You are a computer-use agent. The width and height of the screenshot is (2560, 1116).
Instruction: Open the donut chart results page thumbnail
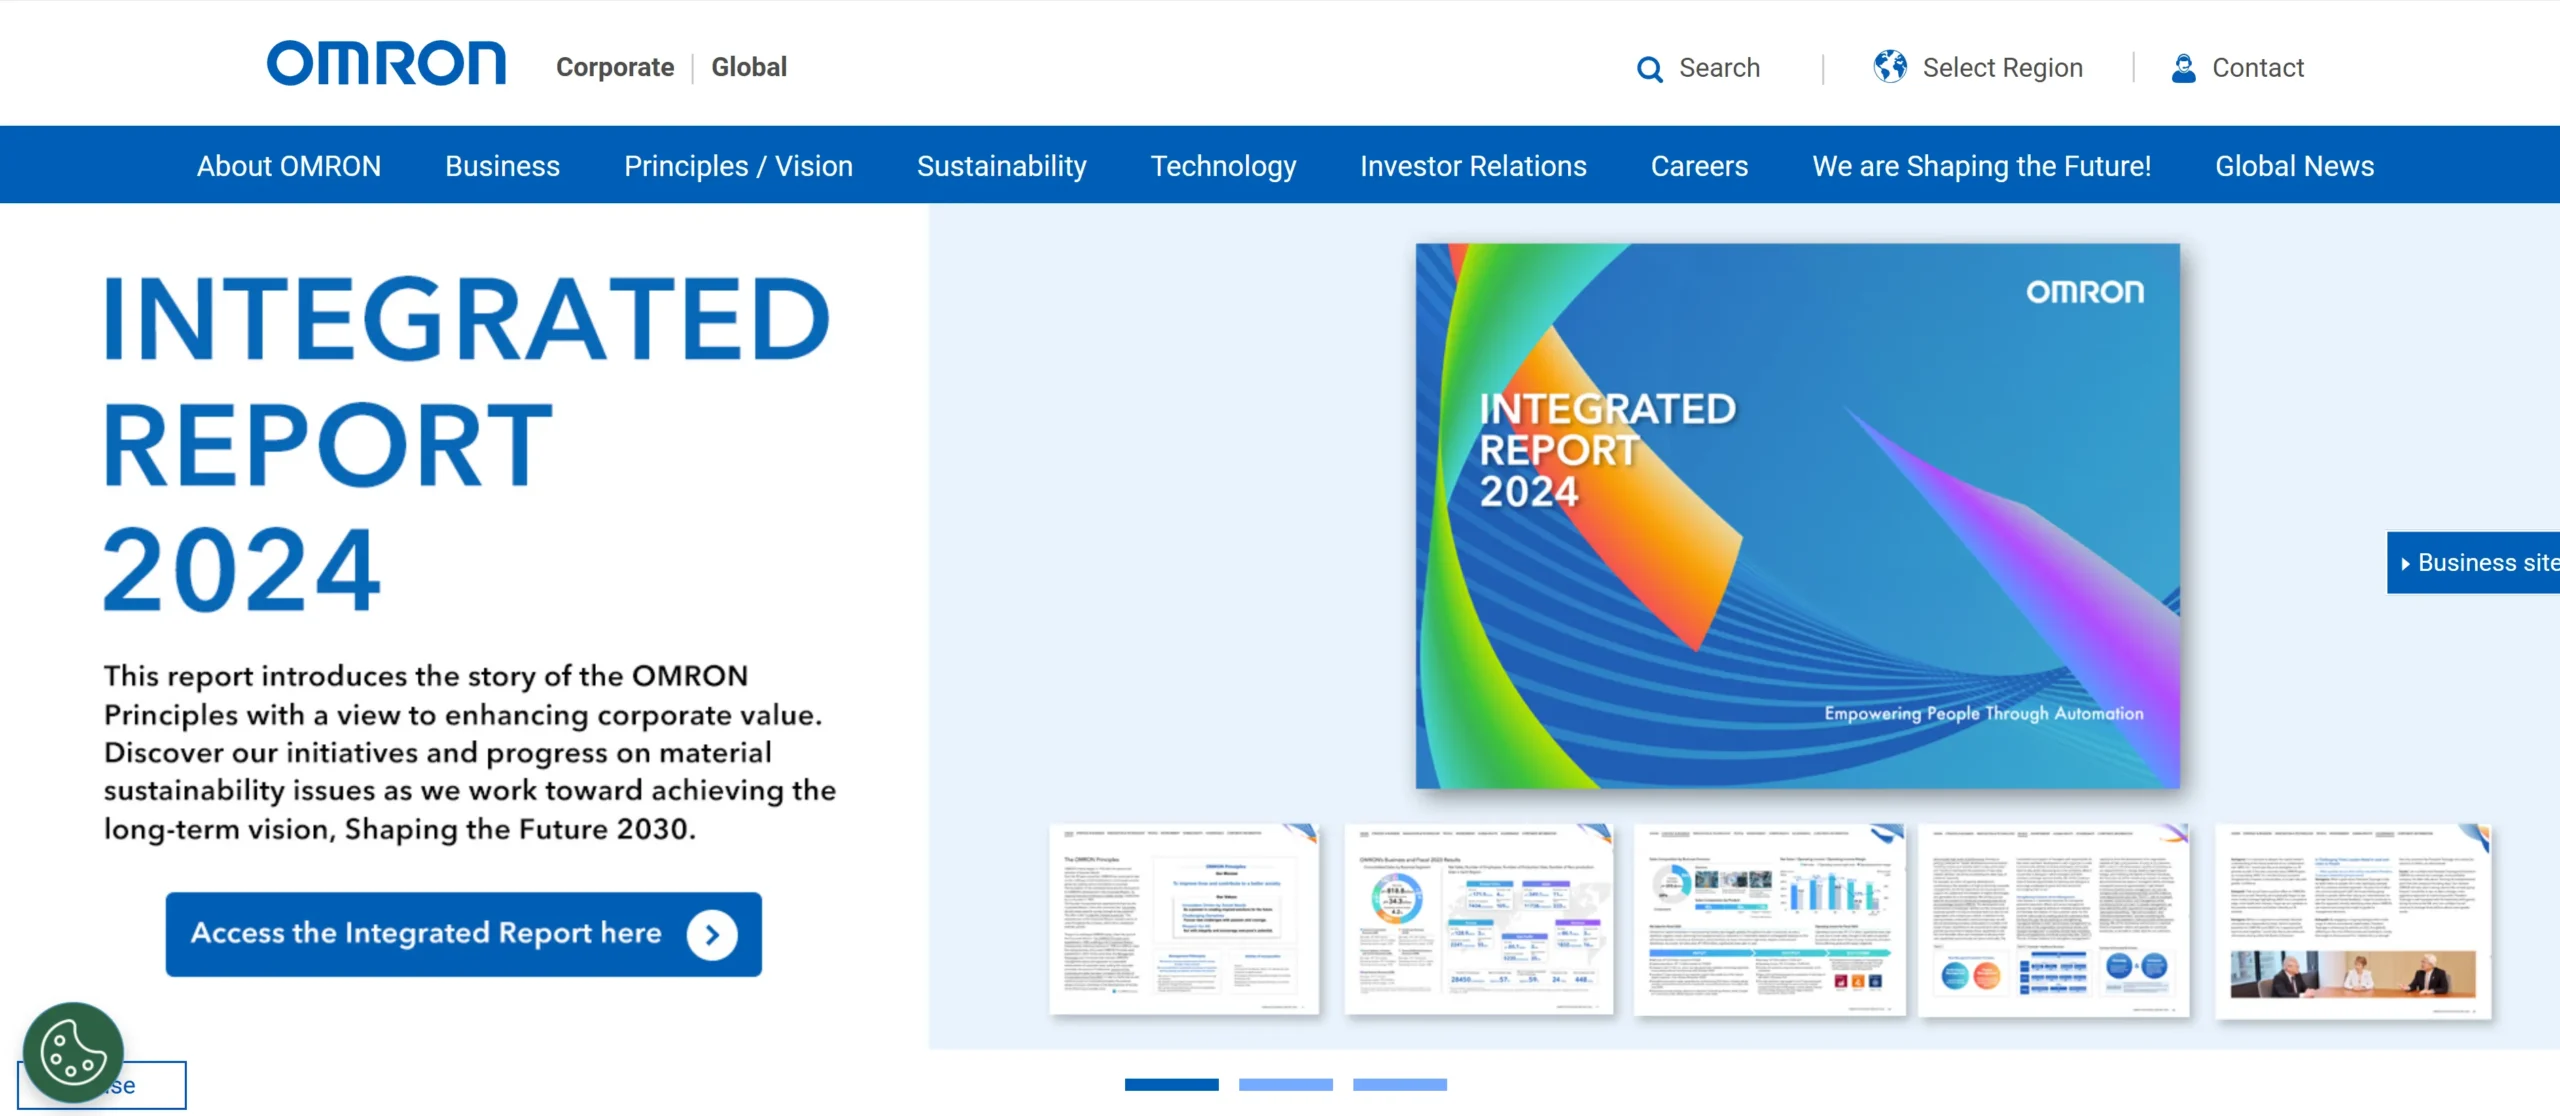point(1478,919)
